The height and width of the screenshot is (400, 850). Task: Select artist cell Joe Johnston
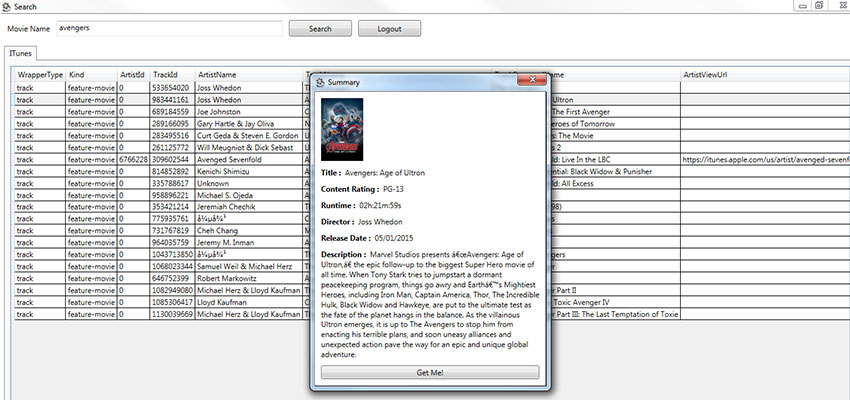[x=248, y=112]
